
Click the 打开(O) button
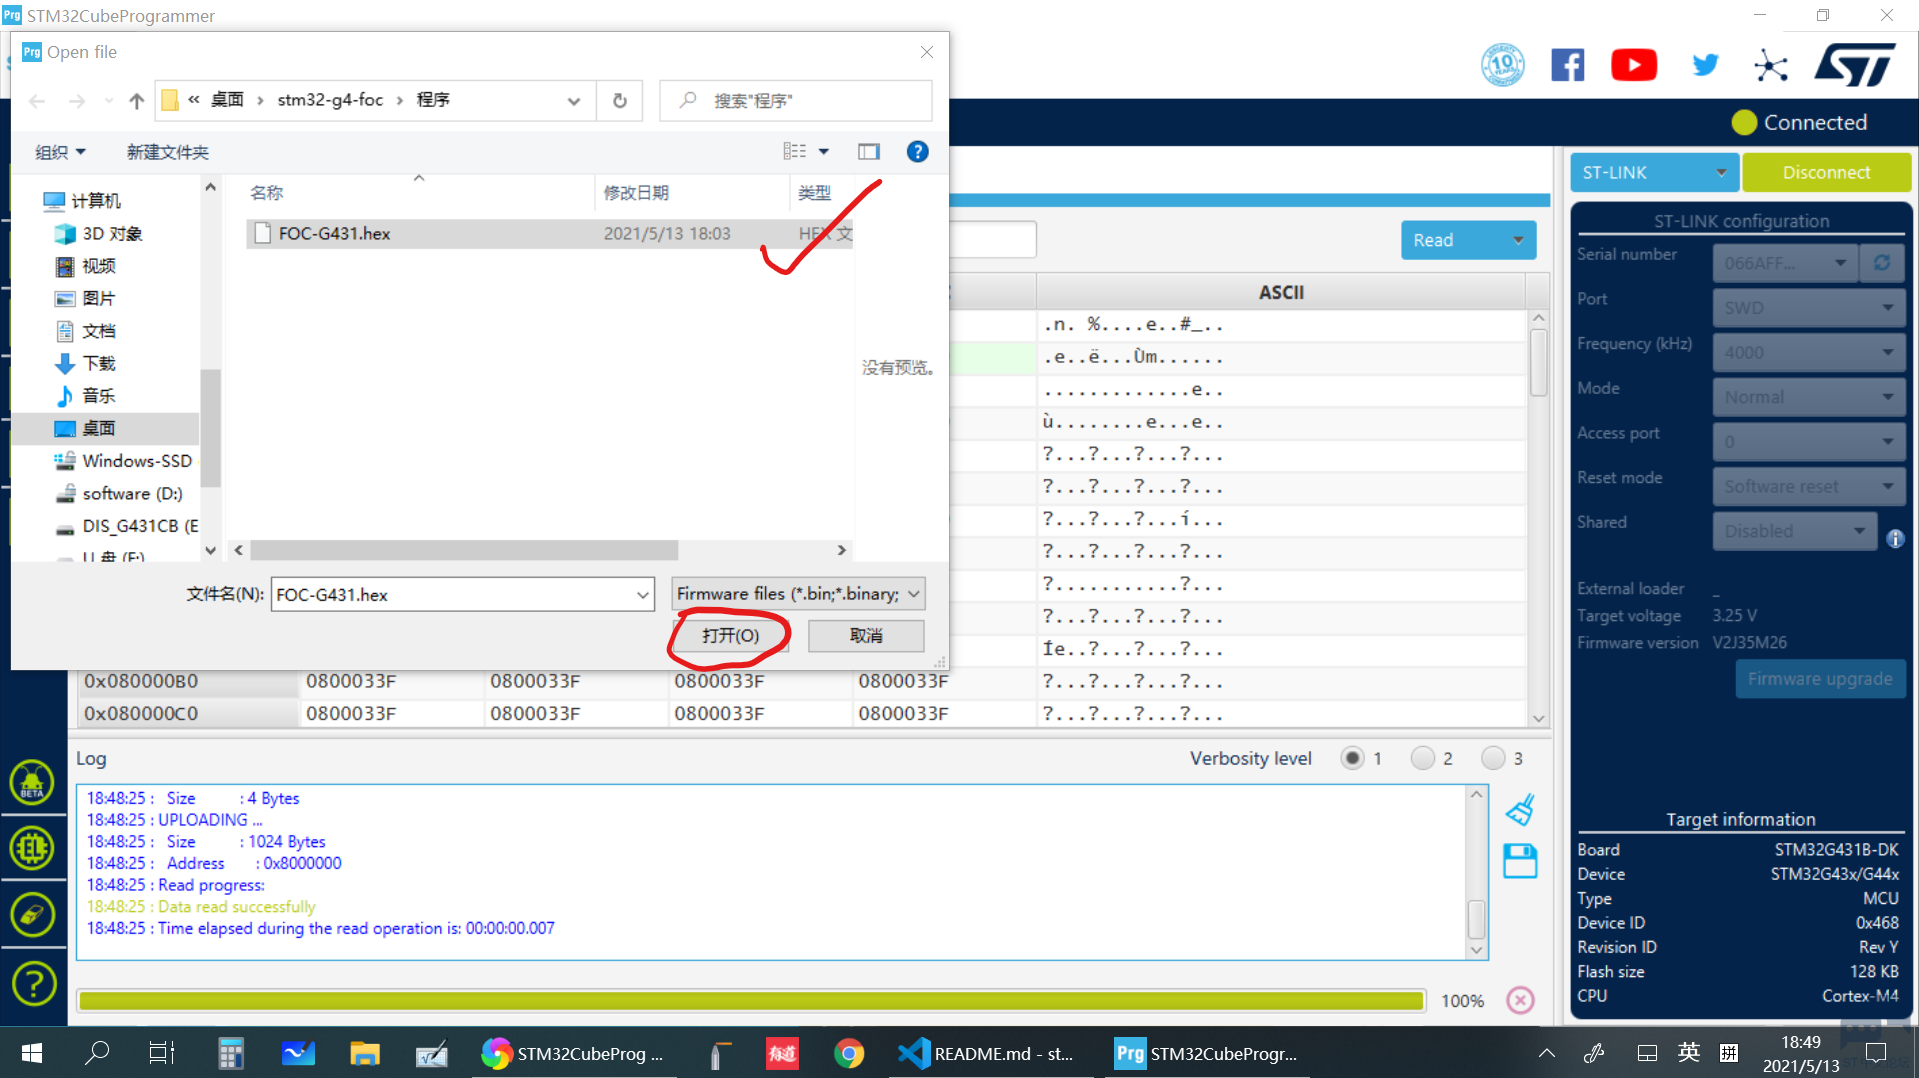[x=731, y=636]
